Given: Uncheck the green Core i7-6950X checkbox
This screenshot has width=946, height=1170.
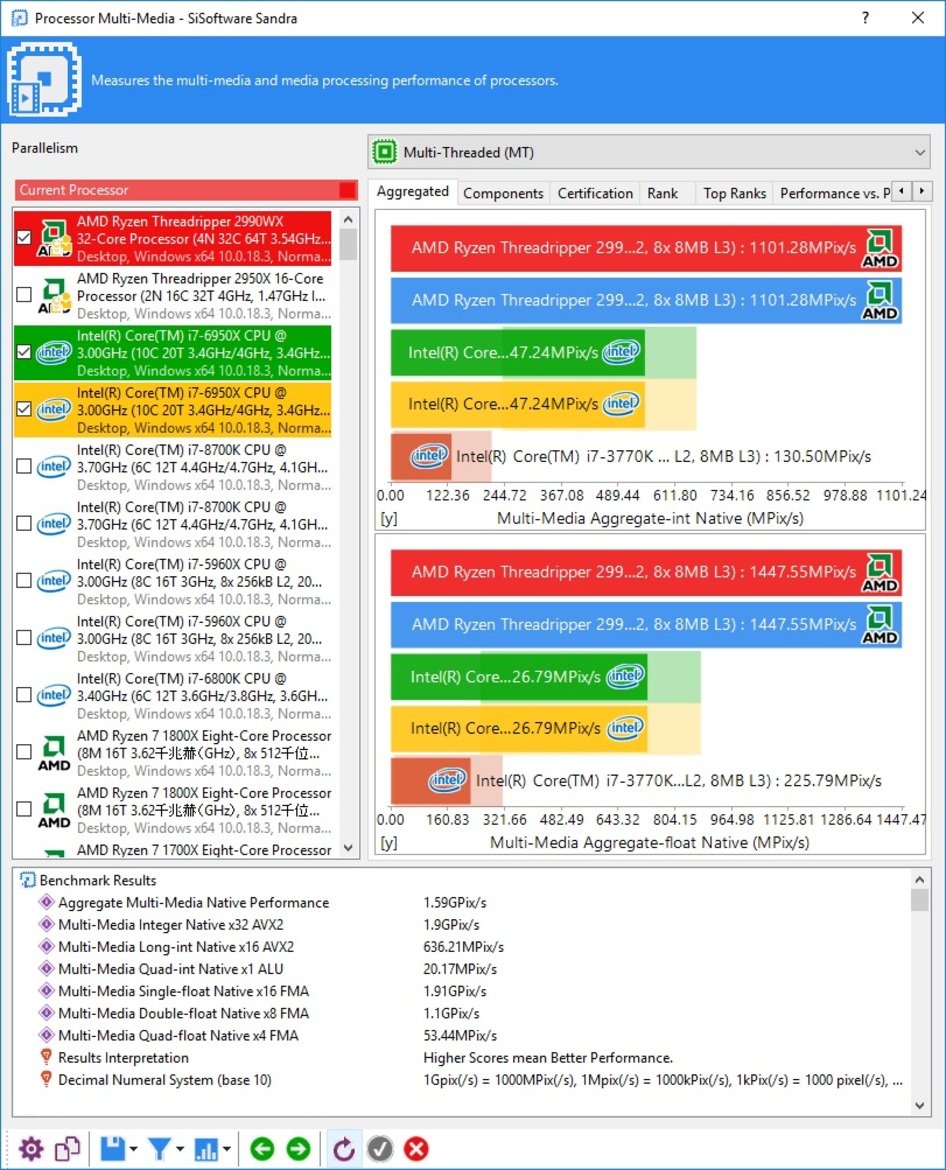Looking at the screenshot, I should point(24,351).
